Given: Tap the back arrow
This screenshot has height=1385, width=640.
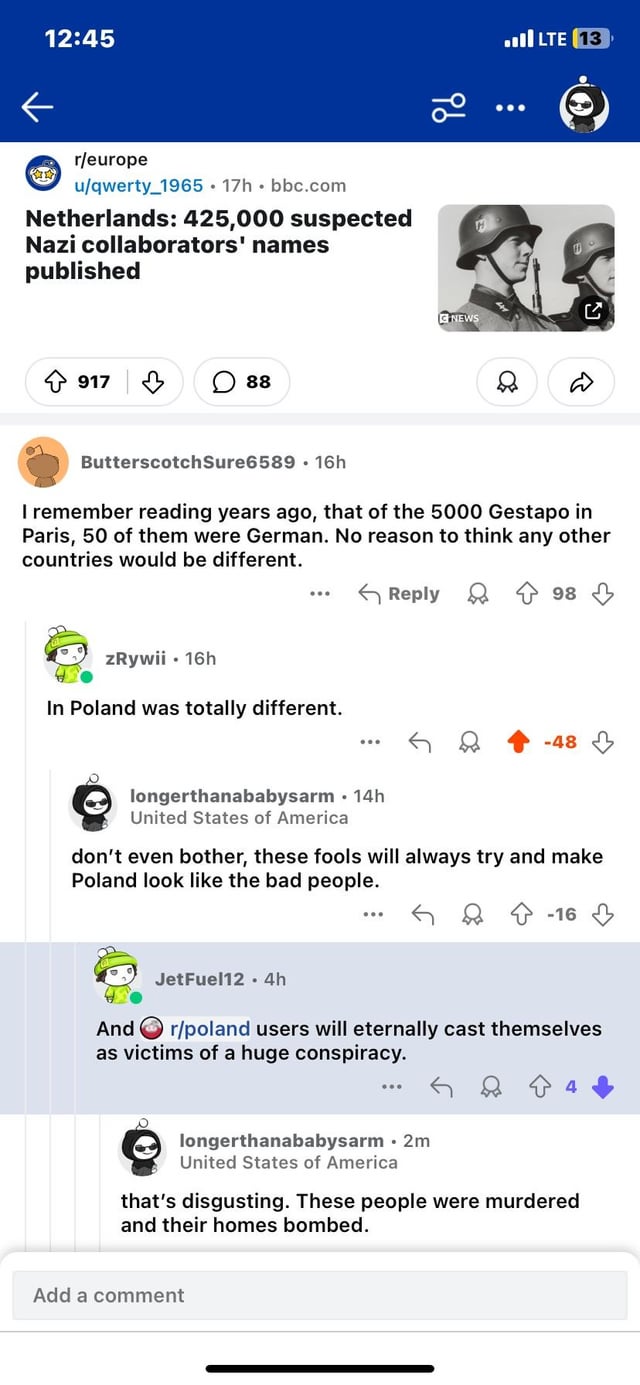Looking at the screenshot, I should coord(37,105).
